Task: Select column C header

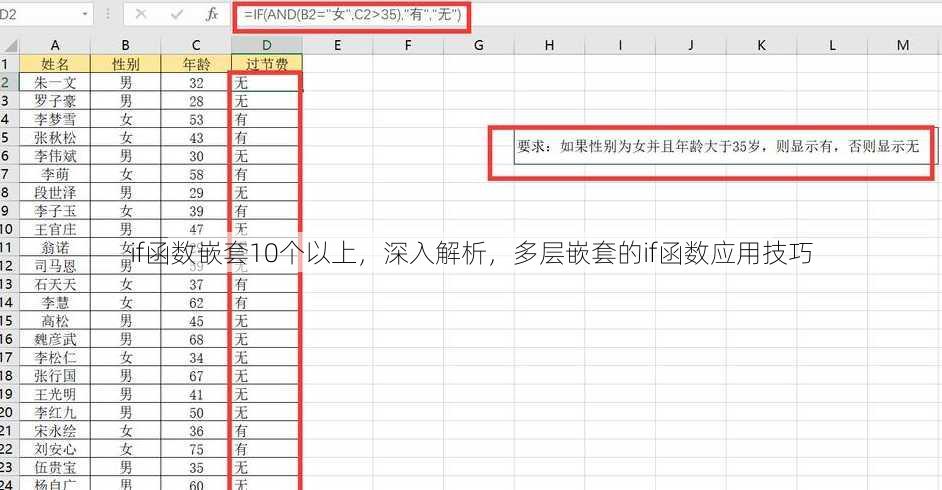Action: pos(196,45)
